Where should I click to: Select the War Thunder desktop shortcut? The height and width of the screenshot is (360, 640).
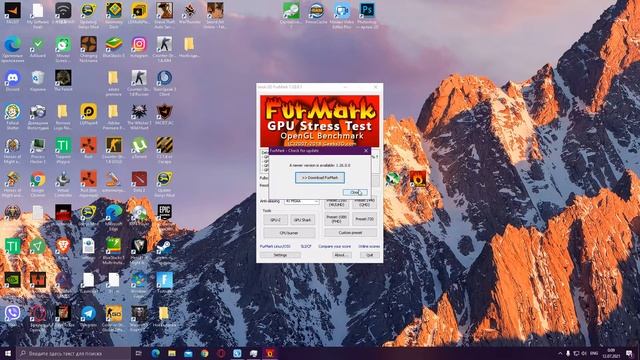click(x=190, y=13)
